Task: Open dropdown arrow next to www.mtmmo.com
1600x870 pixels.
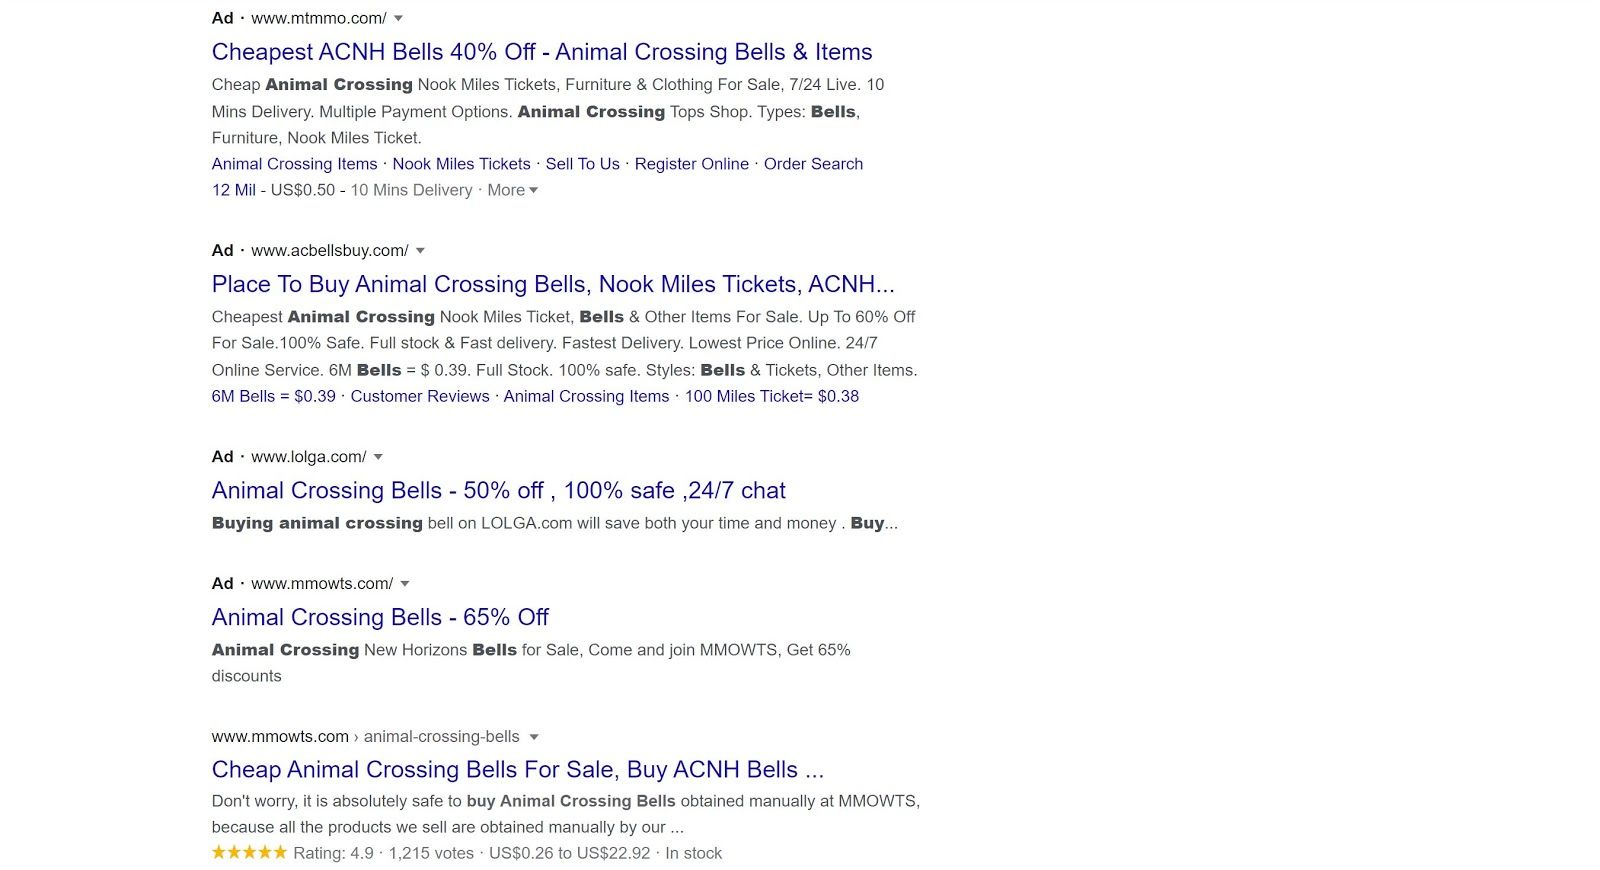Action: coord(398,19)
